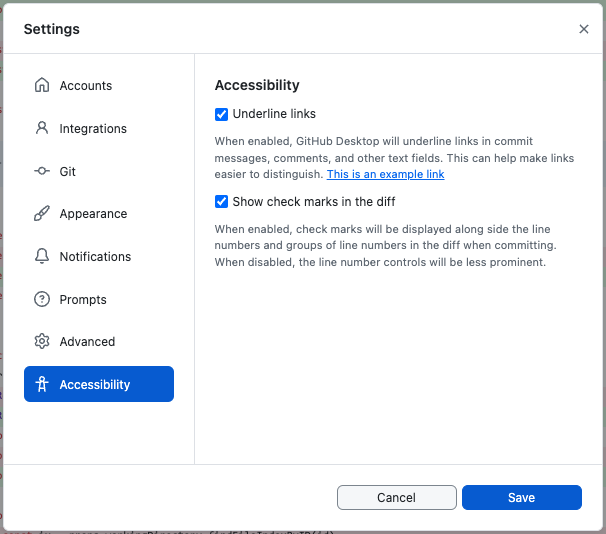Follow the 'This is an example link'

pyautogui.click(x=385, y=174)
